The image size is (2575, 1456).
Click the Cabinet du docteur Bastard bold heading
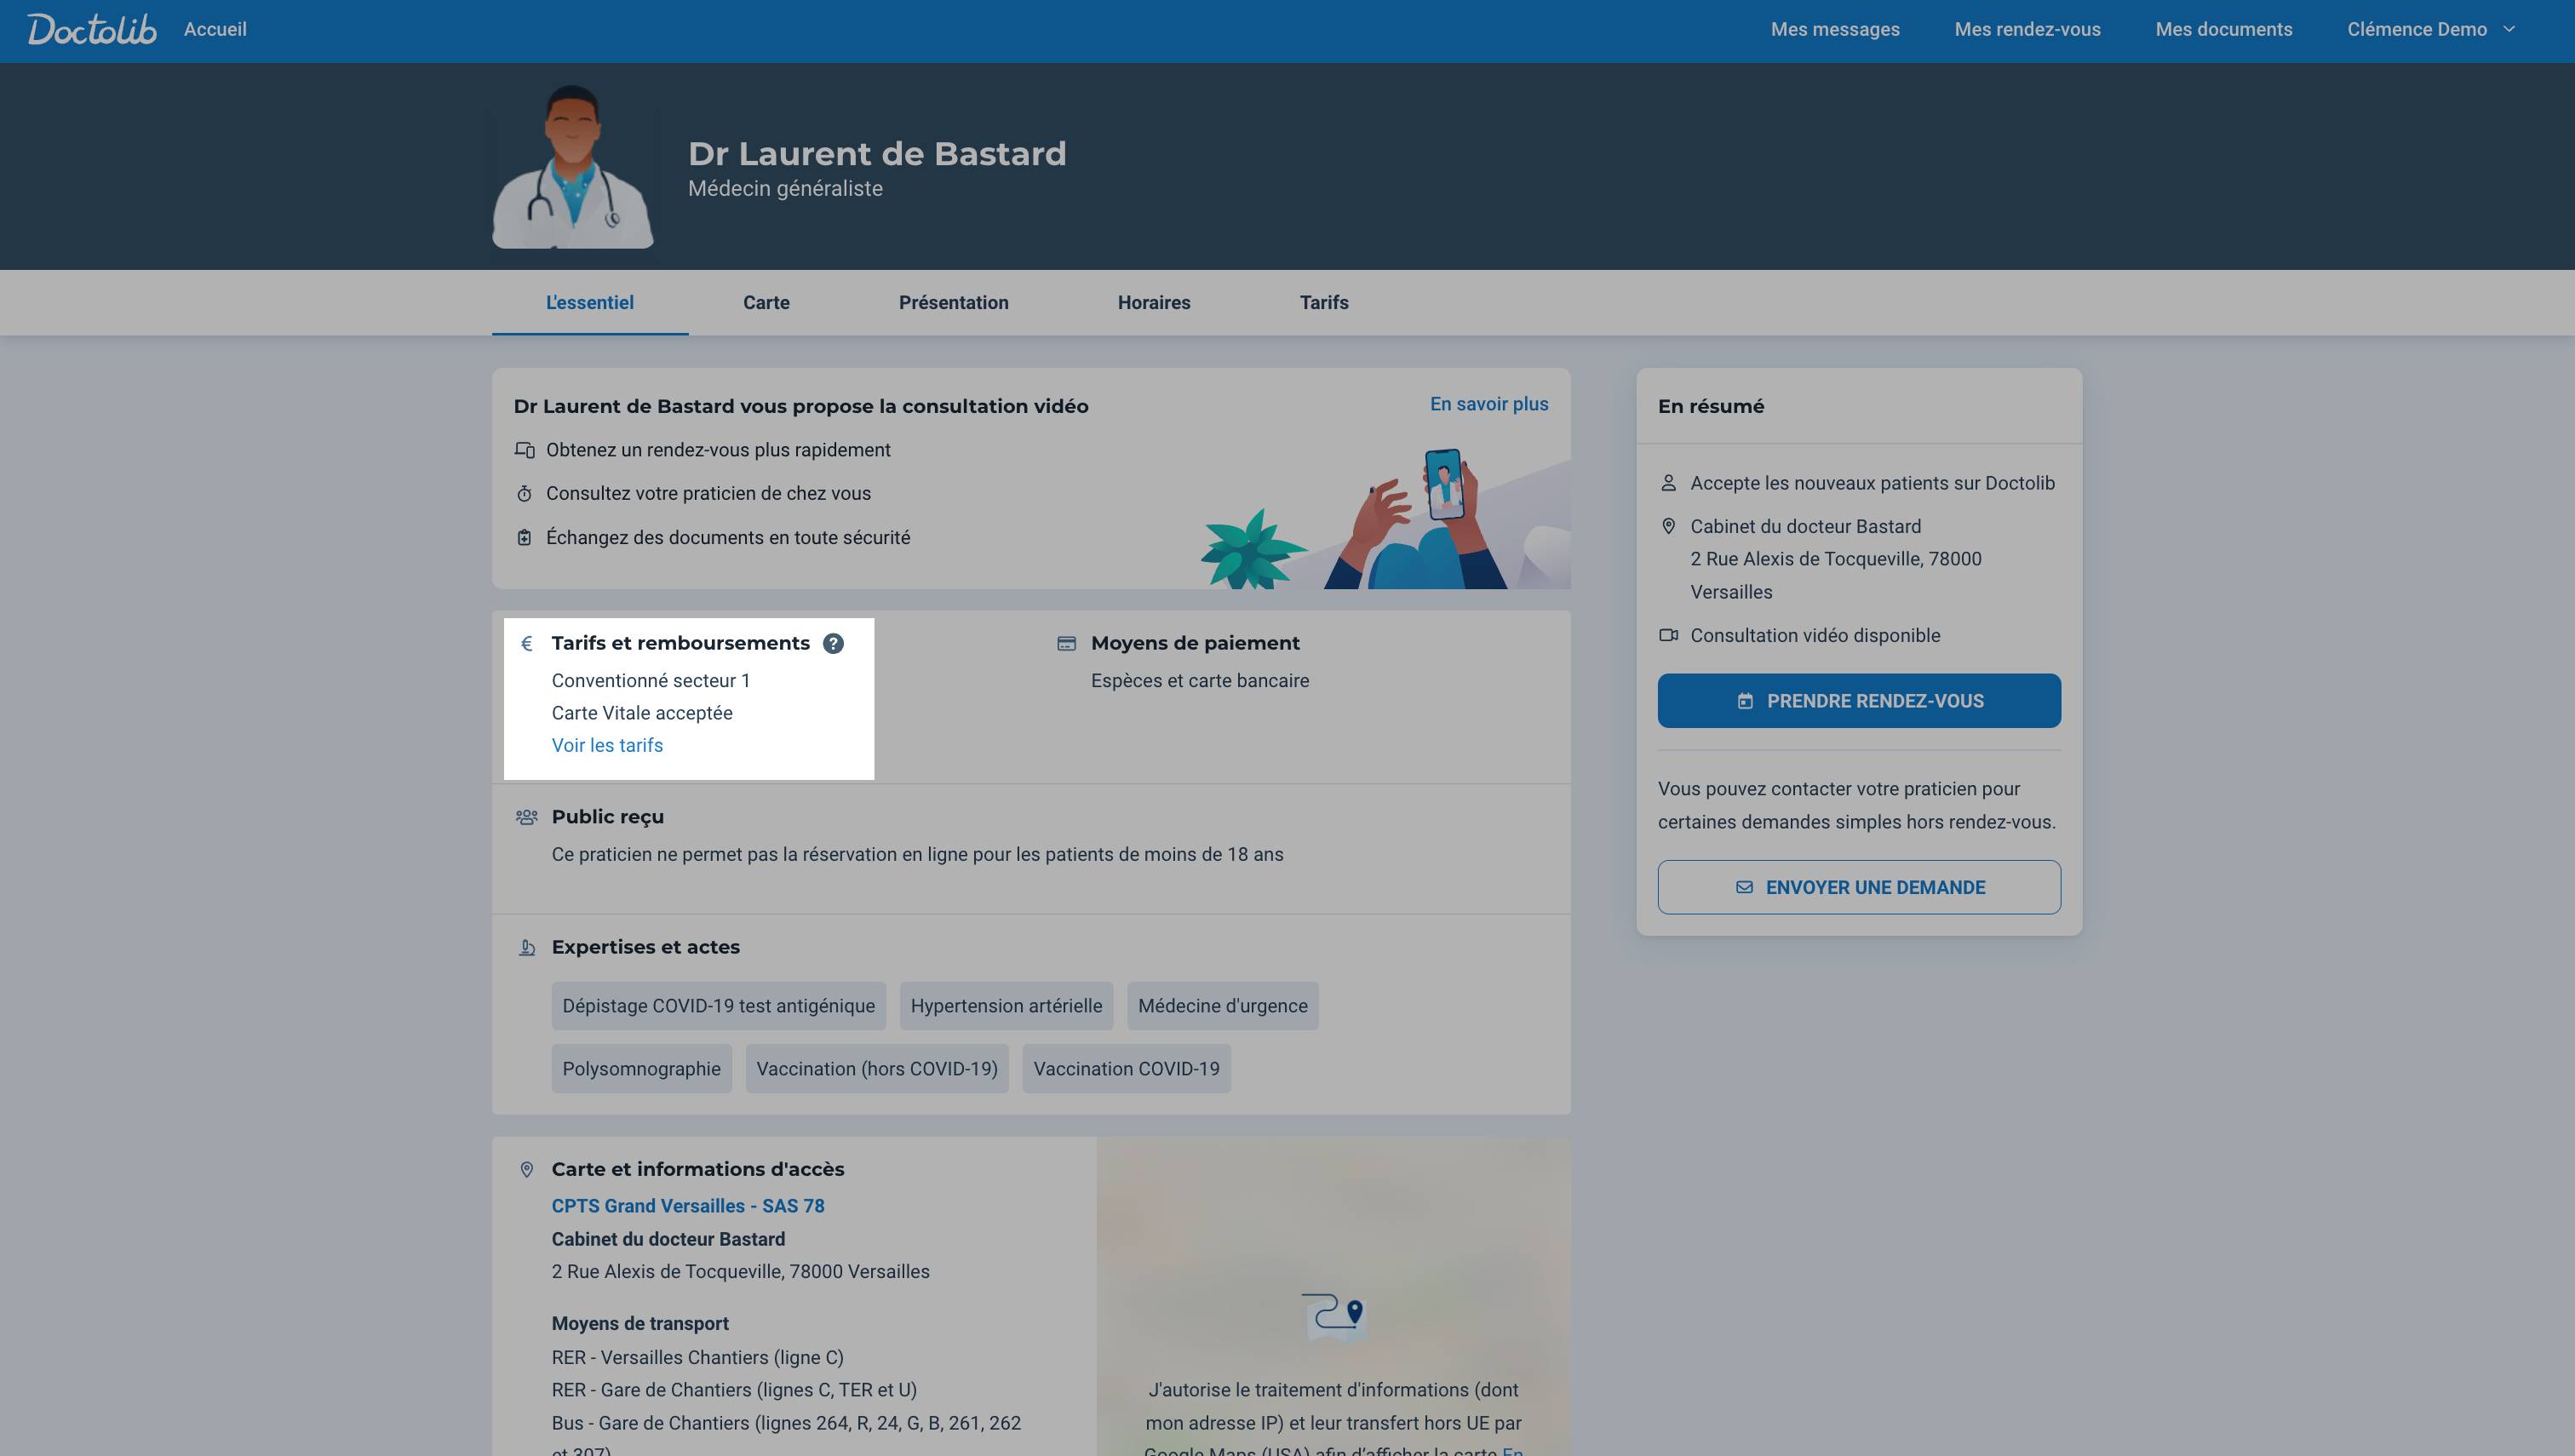[x=668, y=1239]
